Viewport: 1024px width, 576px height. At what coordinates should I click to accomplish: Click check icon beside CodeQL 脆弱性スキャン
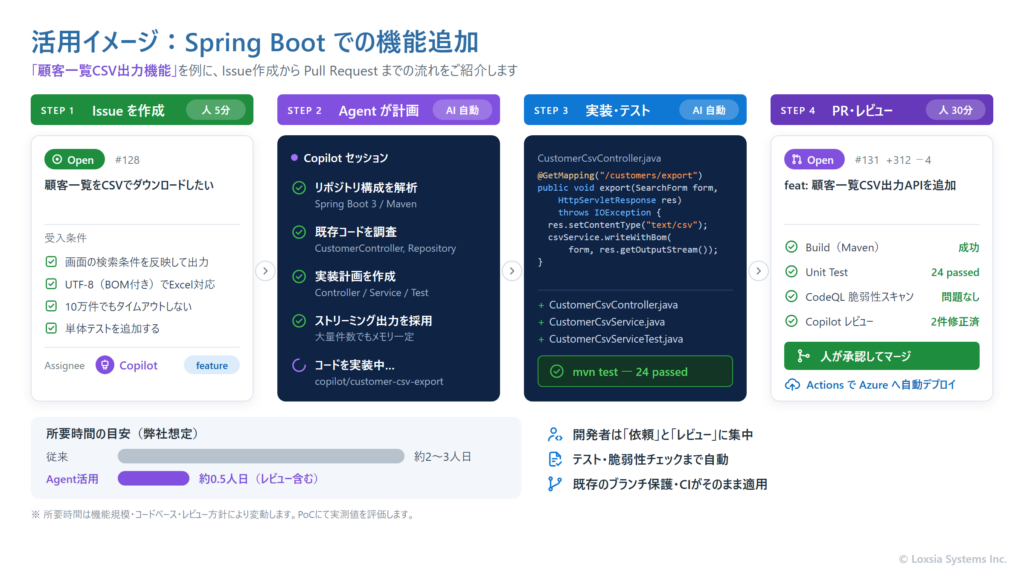(792, 296)
